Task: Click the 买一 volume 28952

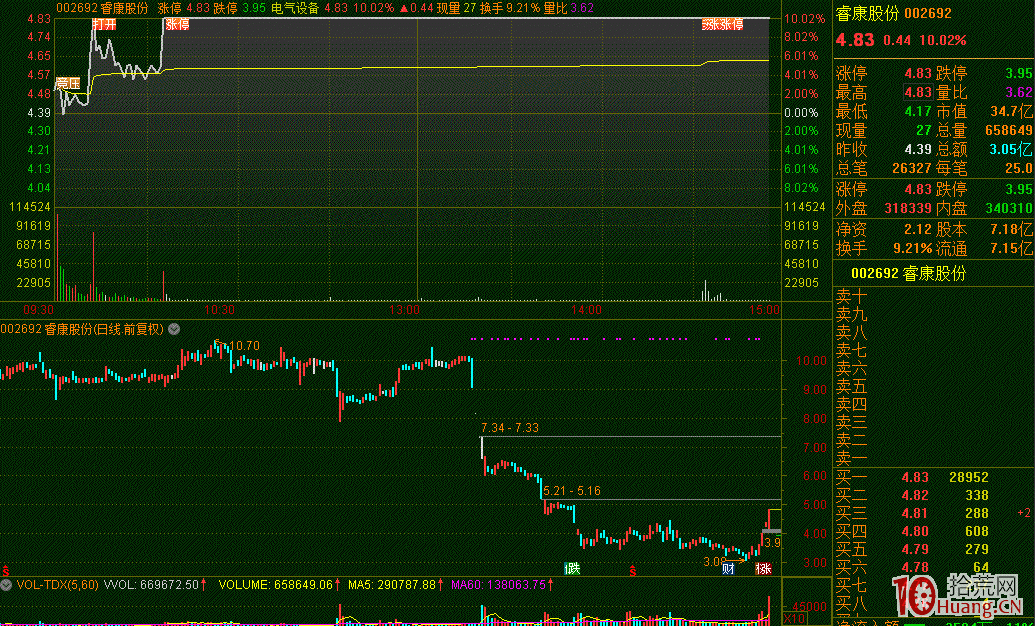Action: point(968,477)
